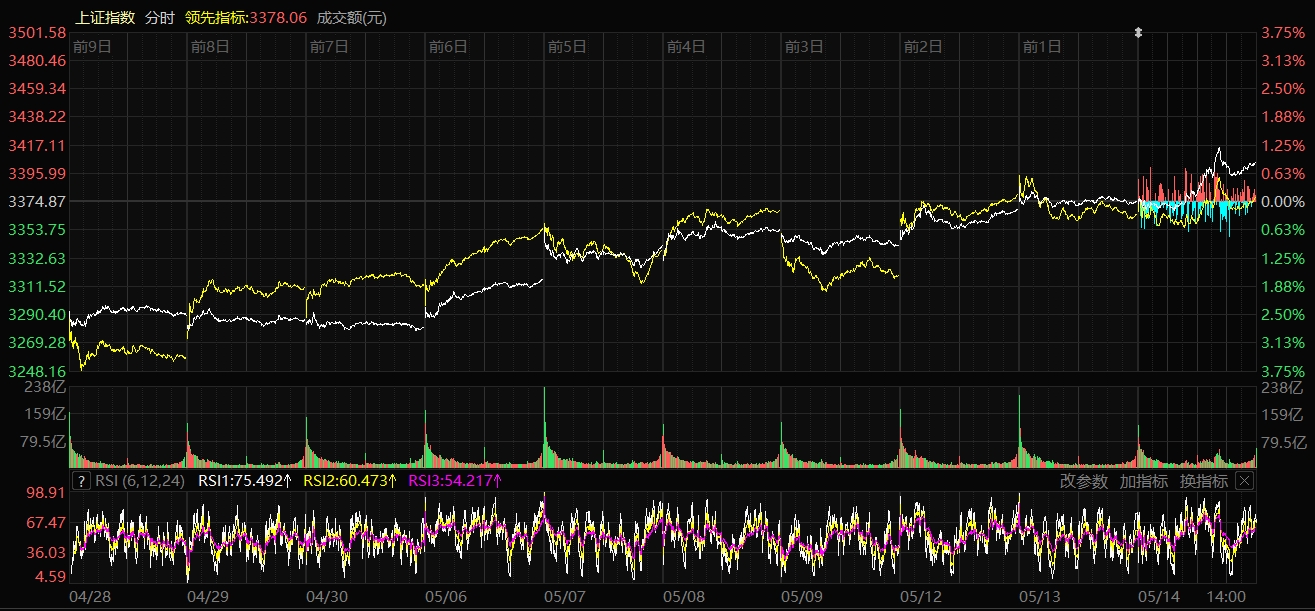Click the 0.00% percent axis value
The width and height of the screenshot is (1315, 611).
coord(1284,202)
